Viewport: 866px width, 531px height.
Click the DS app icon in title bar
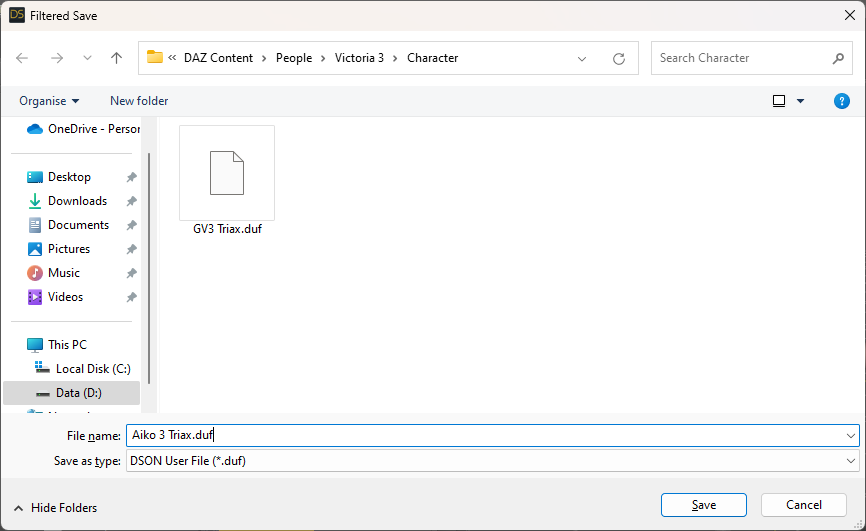(x=17, y=15)
